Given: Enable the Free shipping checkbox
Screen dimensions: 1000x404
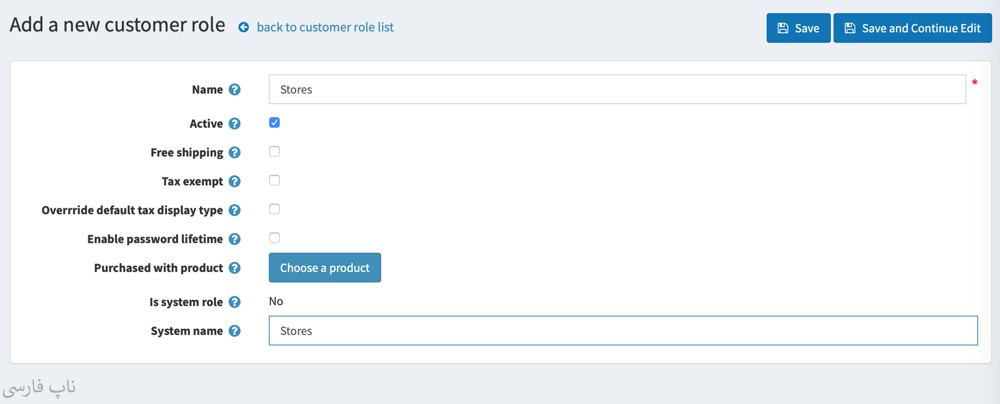Looking at the screenshot, I should point(274,152).
